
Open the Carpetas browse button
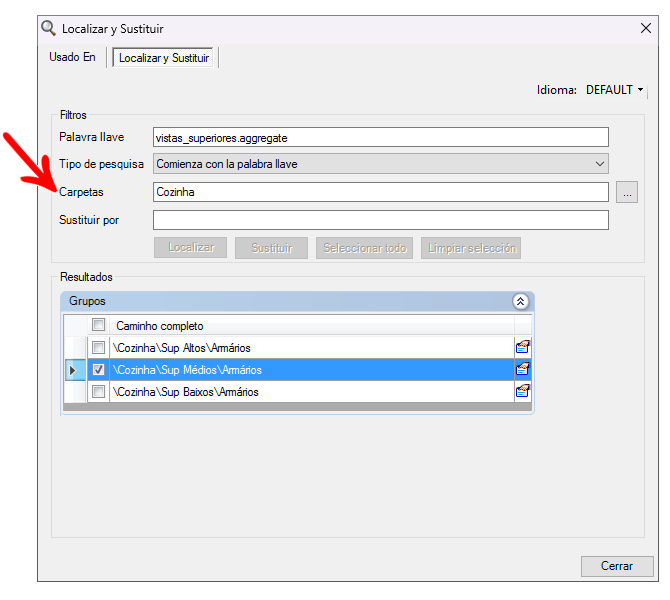click(627, 192)
